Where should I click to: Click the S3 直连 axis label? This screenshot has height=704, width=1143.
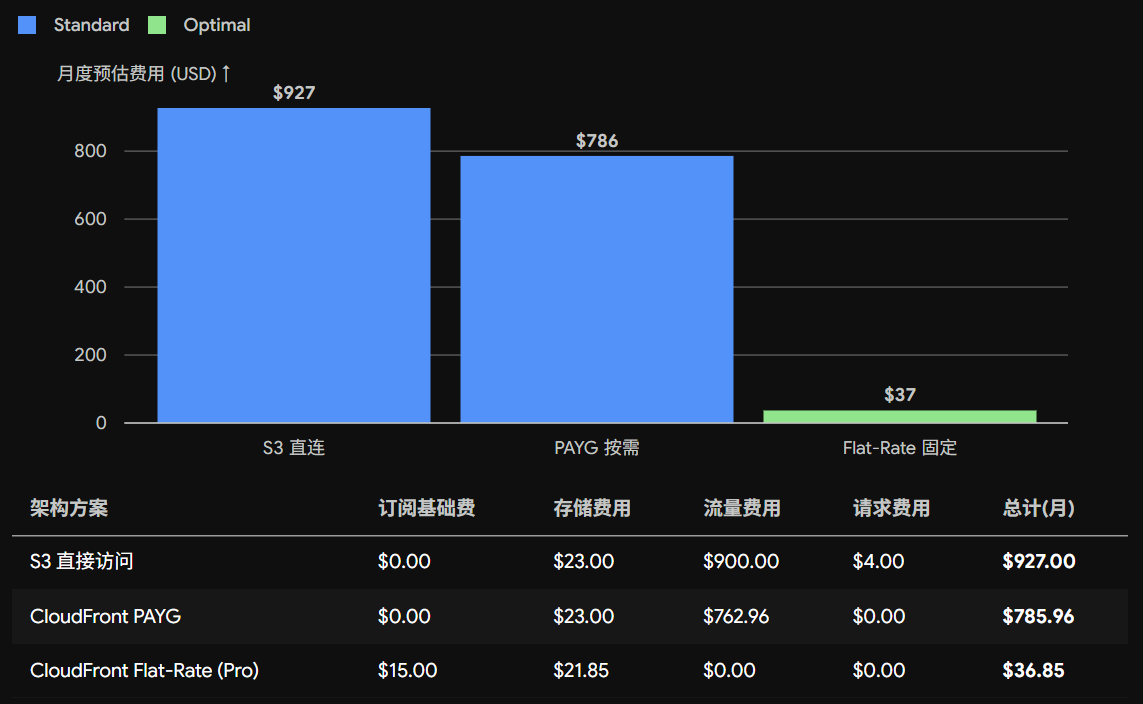pyautogui.click(x=294, y=447)
